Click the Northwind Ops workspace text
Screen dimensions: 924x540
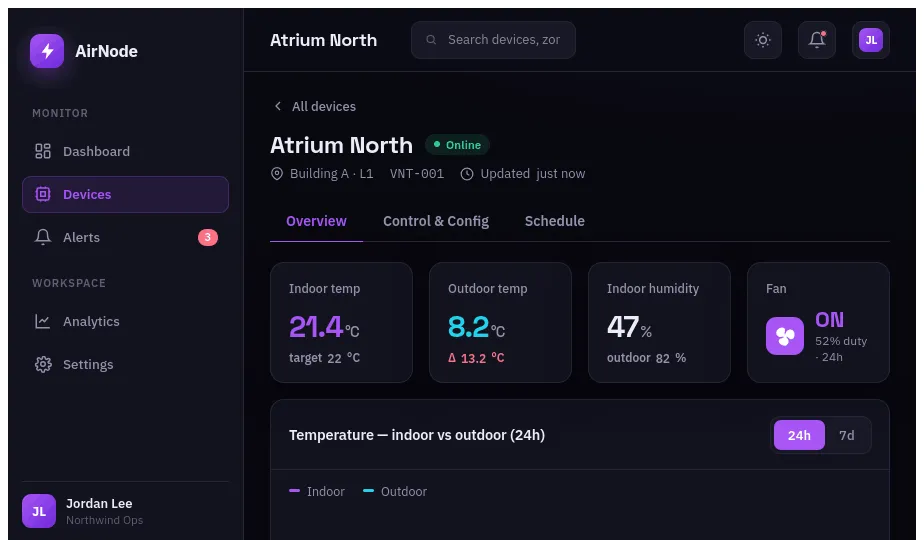coord(104,520)
